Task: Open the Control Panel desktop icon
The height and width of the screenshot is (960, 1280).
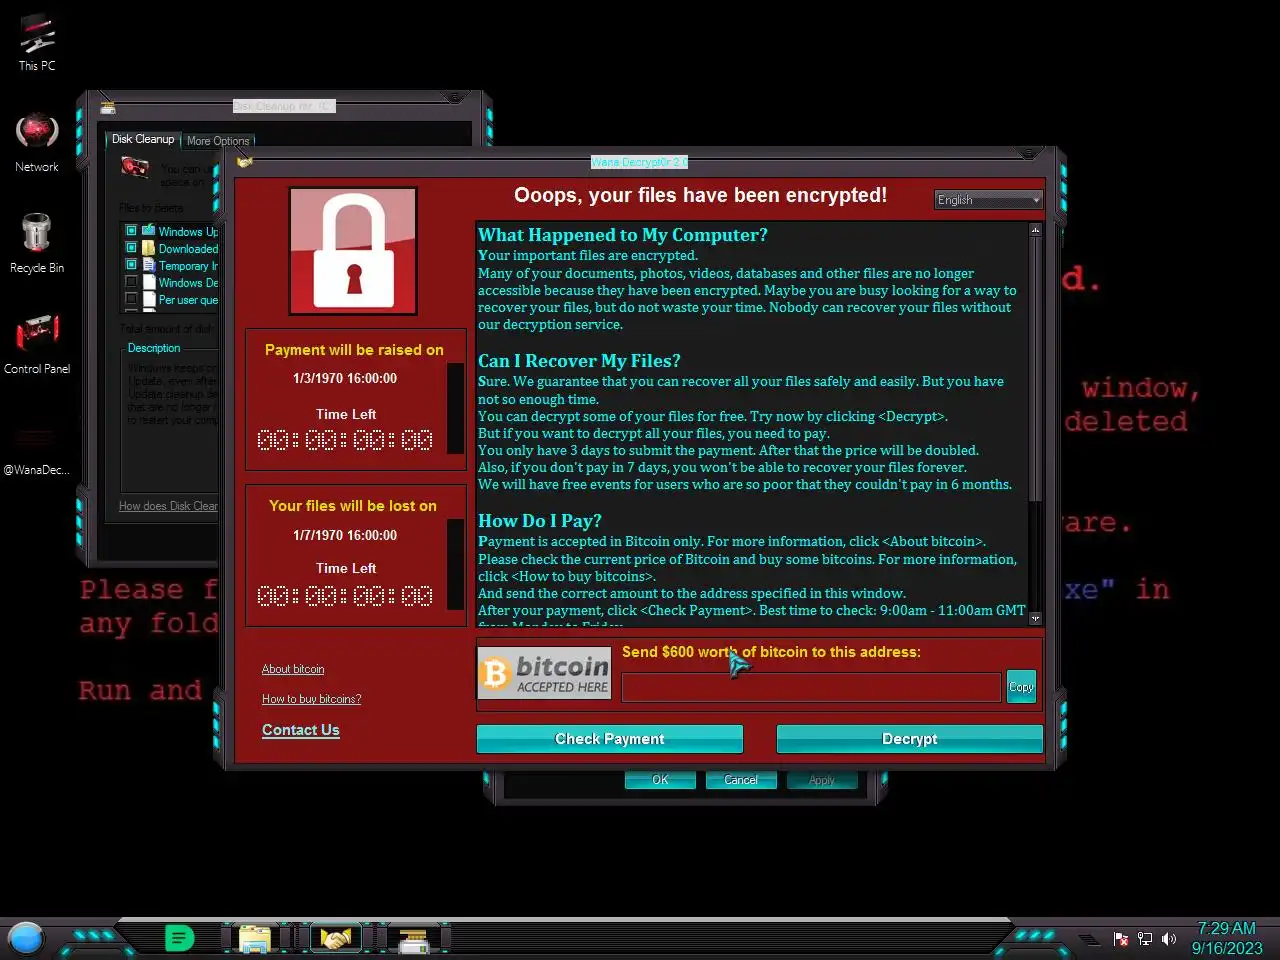Action: coord(37,343)
